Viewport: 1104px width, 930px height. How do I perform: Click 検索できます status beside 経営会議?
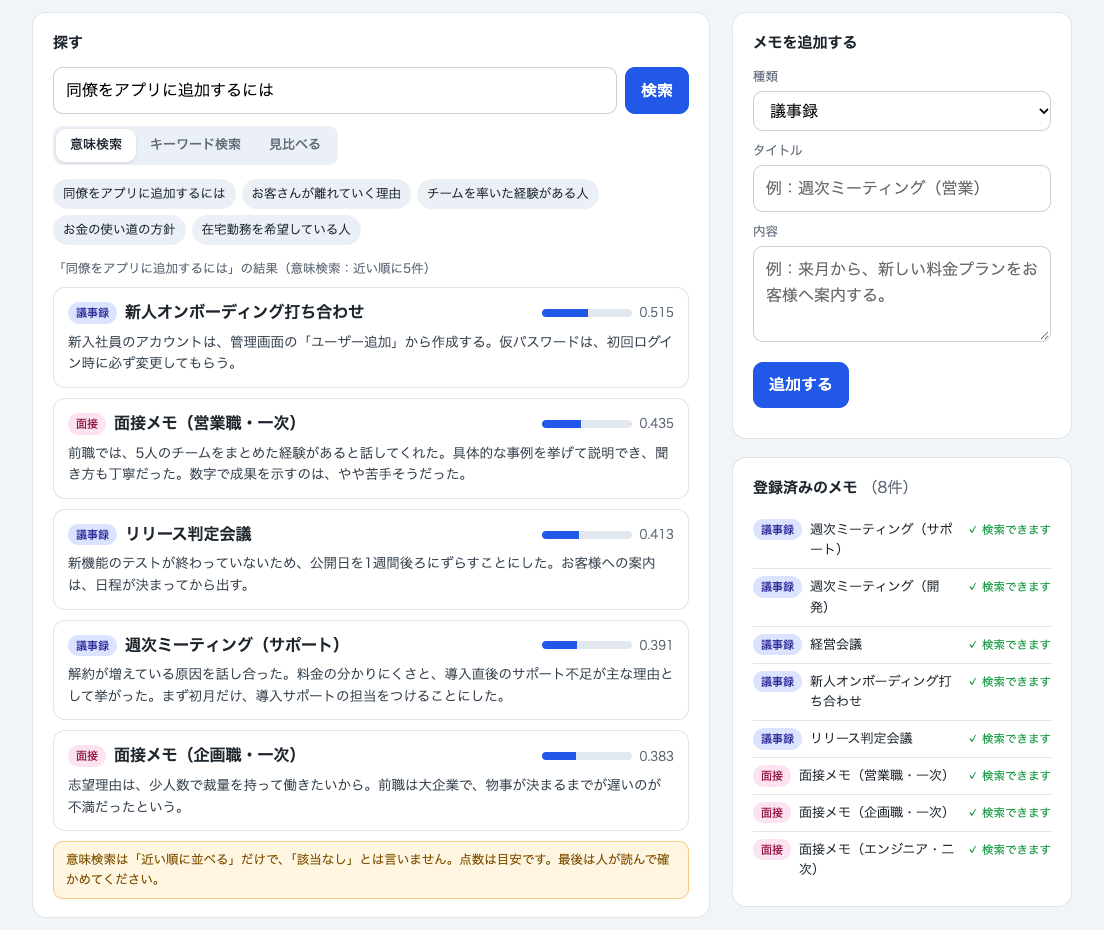[x=1010, y=644]
